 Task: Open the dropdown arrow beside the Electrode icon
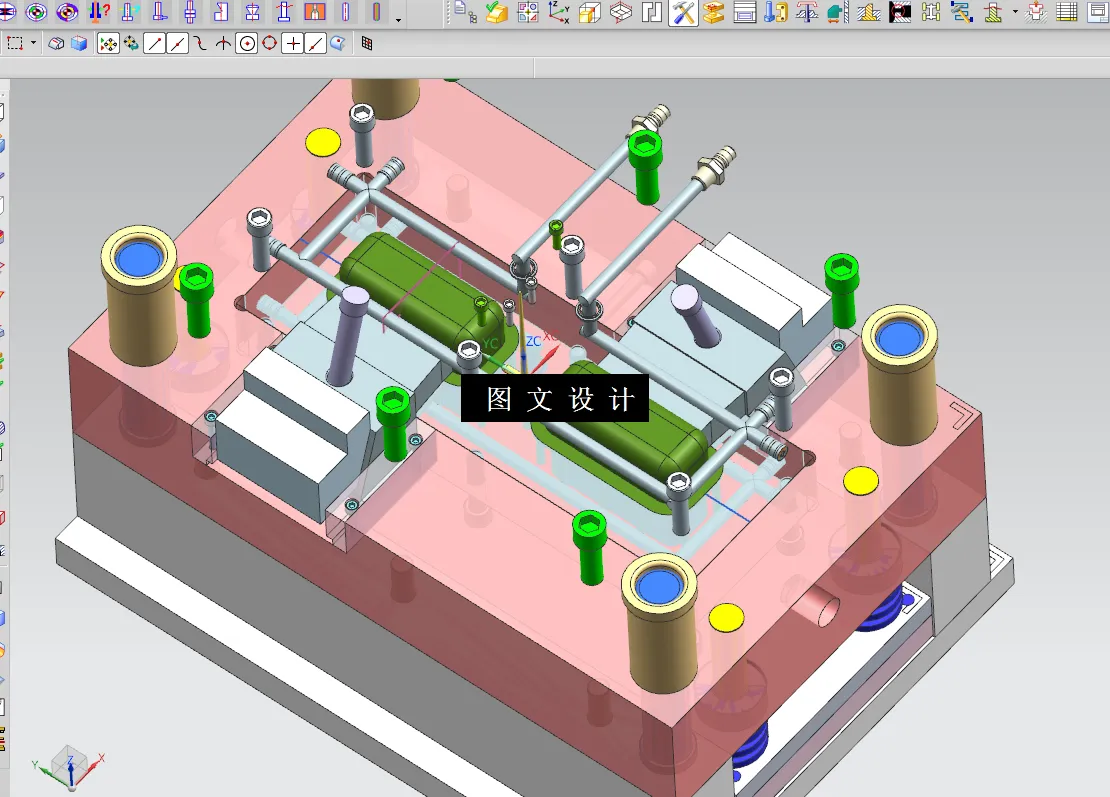coord(1015,12)
